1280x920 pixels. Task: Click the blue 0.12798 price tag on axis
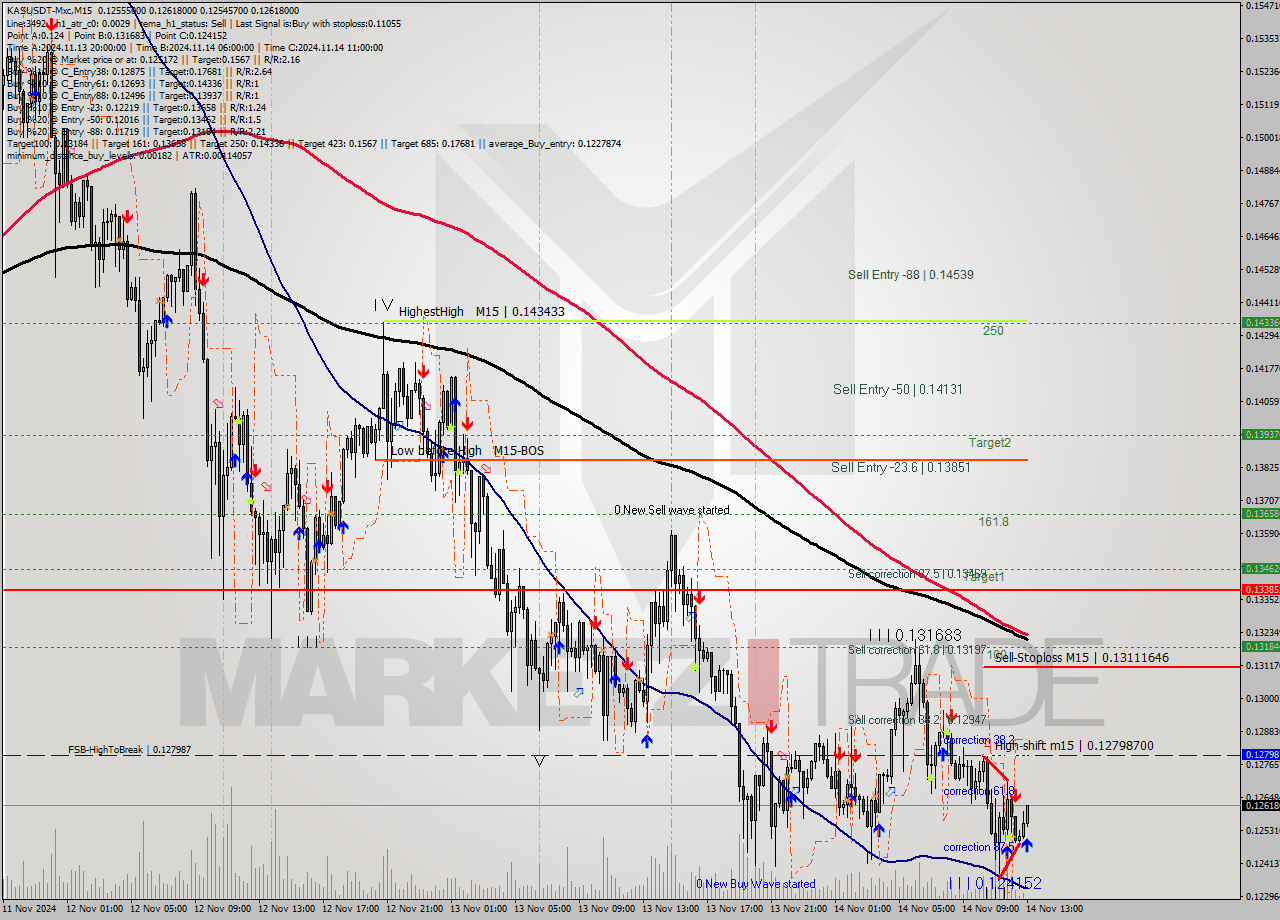[x=1260, y=754]
